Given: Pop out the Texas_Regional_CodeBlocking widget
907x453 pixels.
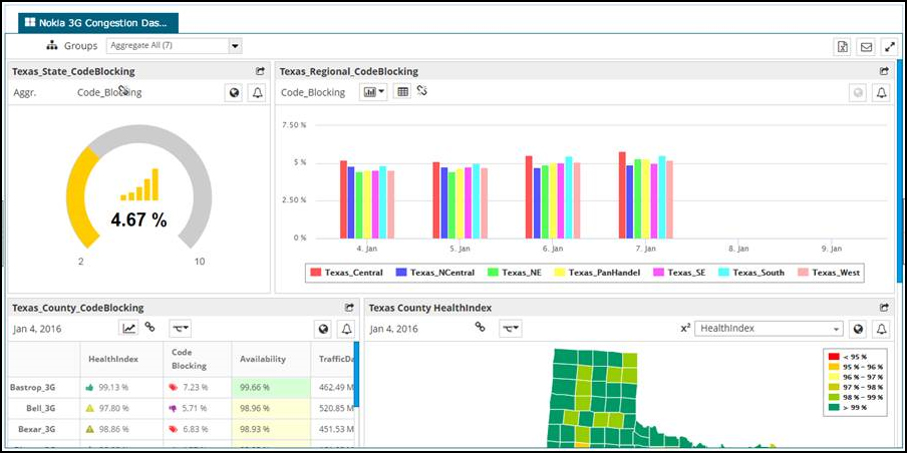Looking at the screenshot, I should click(884, 71).
